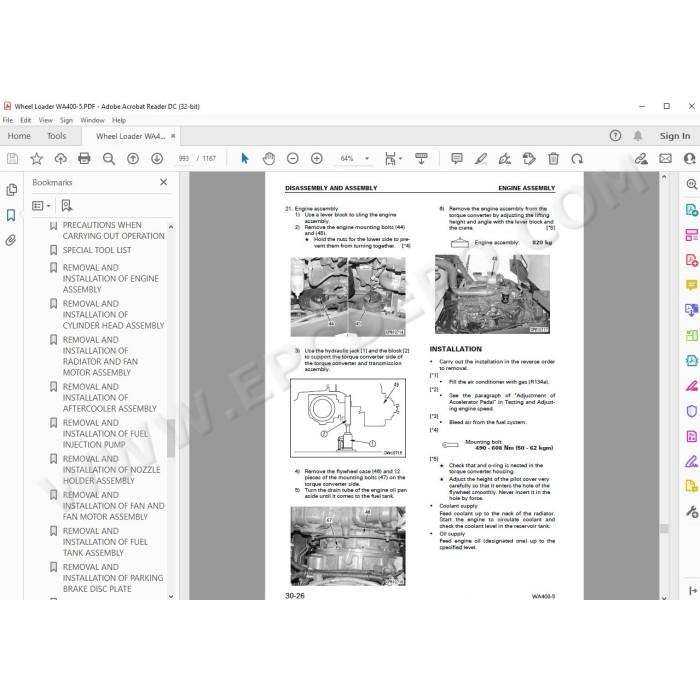Print the document using the printer icon
This screenshot has width=700, height=700.
tap(84, 158)
